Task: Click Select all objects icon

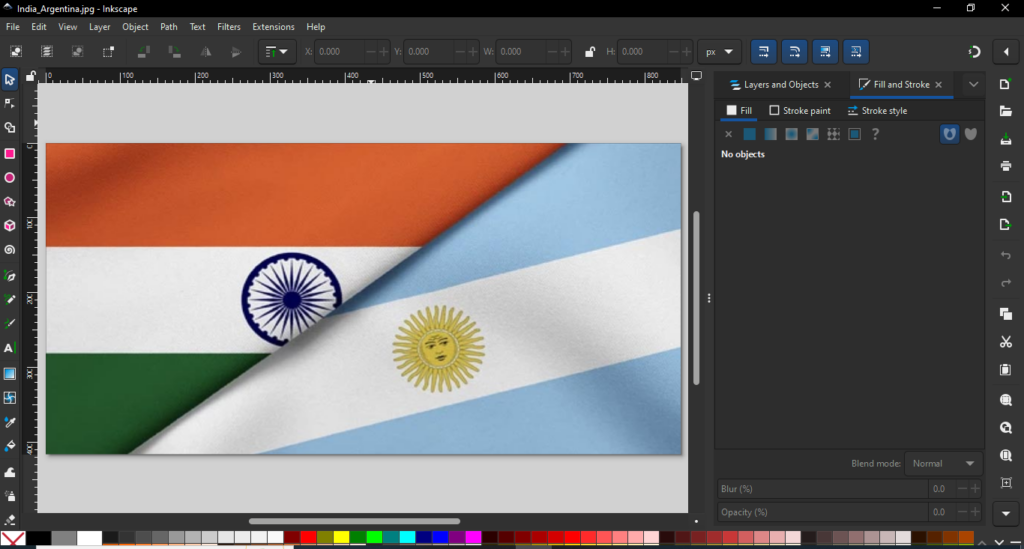Action: coord(16,52)
